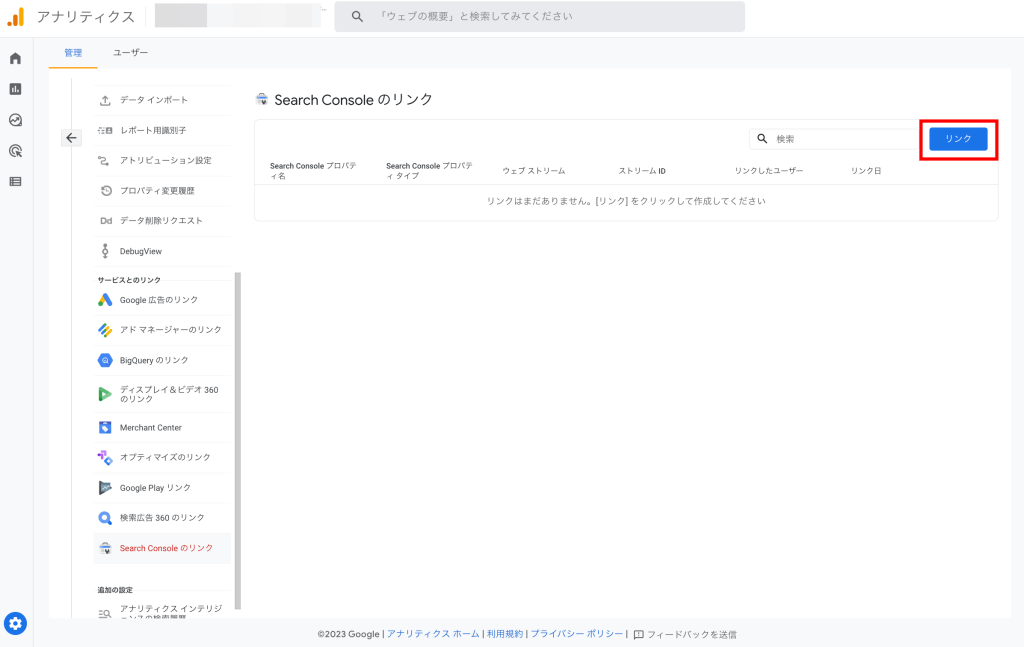This screenshot has width=1024, height=647.
Task: Open DebugView menu item
Action: [x=162, y=251]
